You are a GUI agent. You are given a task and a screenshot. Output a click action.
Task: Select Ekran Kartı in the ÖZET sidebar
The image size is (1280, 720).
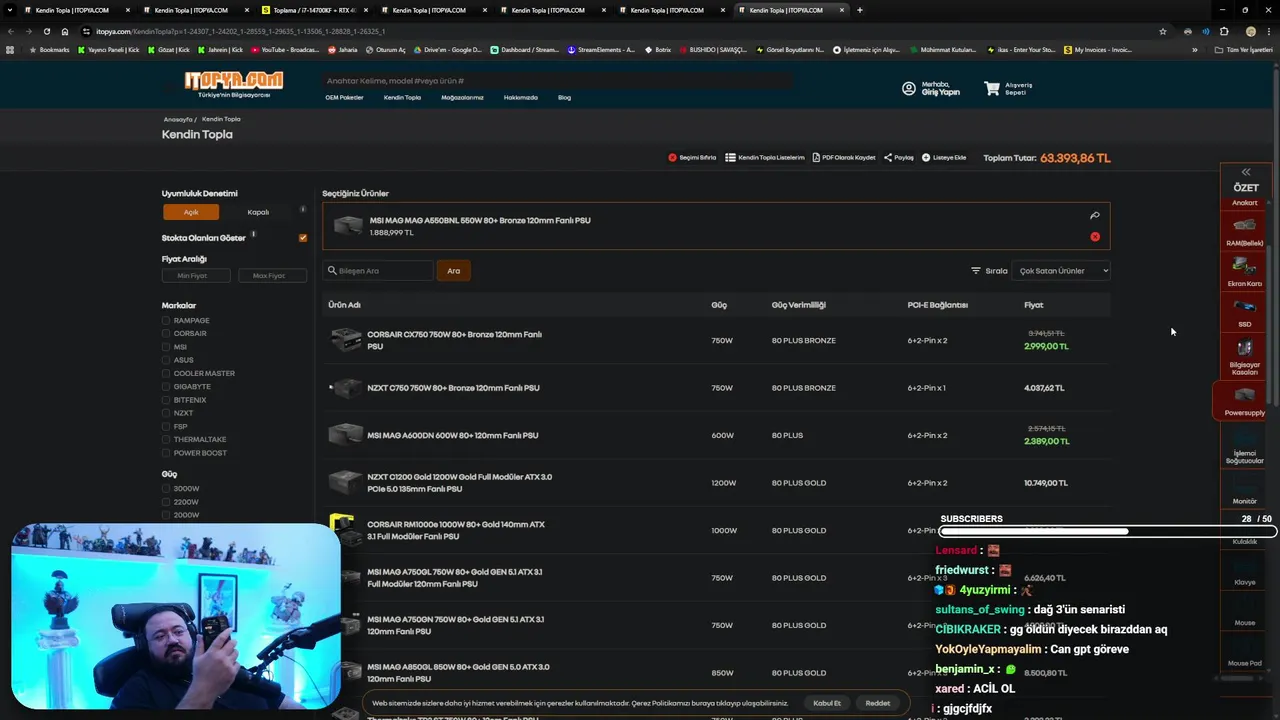click(x=1245, y=272)
